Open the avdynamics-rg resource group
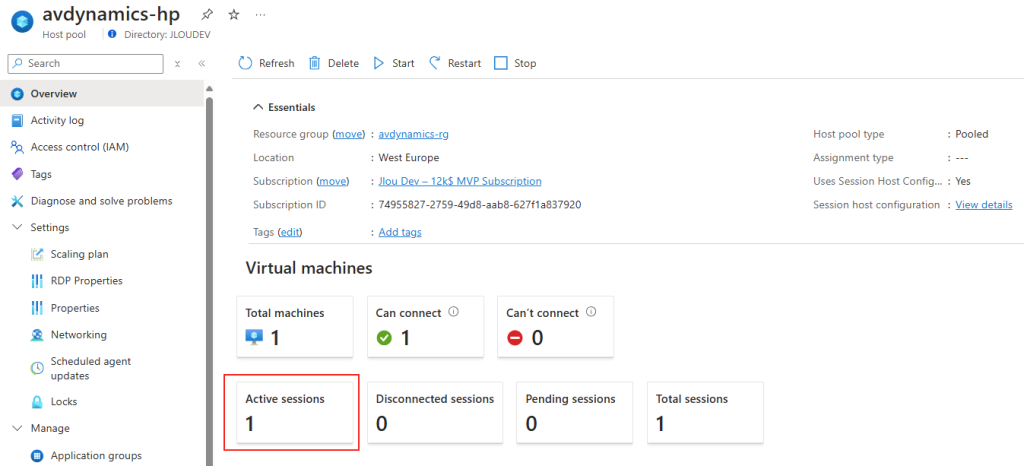This screenshot has height=466, width=1024. coord(413,134)
